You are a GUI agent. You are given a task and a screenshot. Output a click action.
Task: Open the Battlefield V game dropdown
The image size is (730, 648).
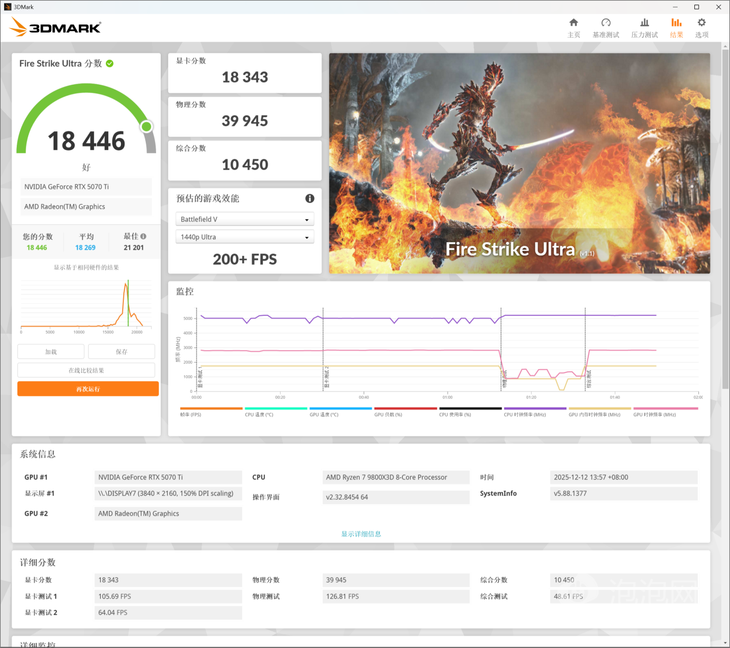pyautogui.click(x=245, y=219)
